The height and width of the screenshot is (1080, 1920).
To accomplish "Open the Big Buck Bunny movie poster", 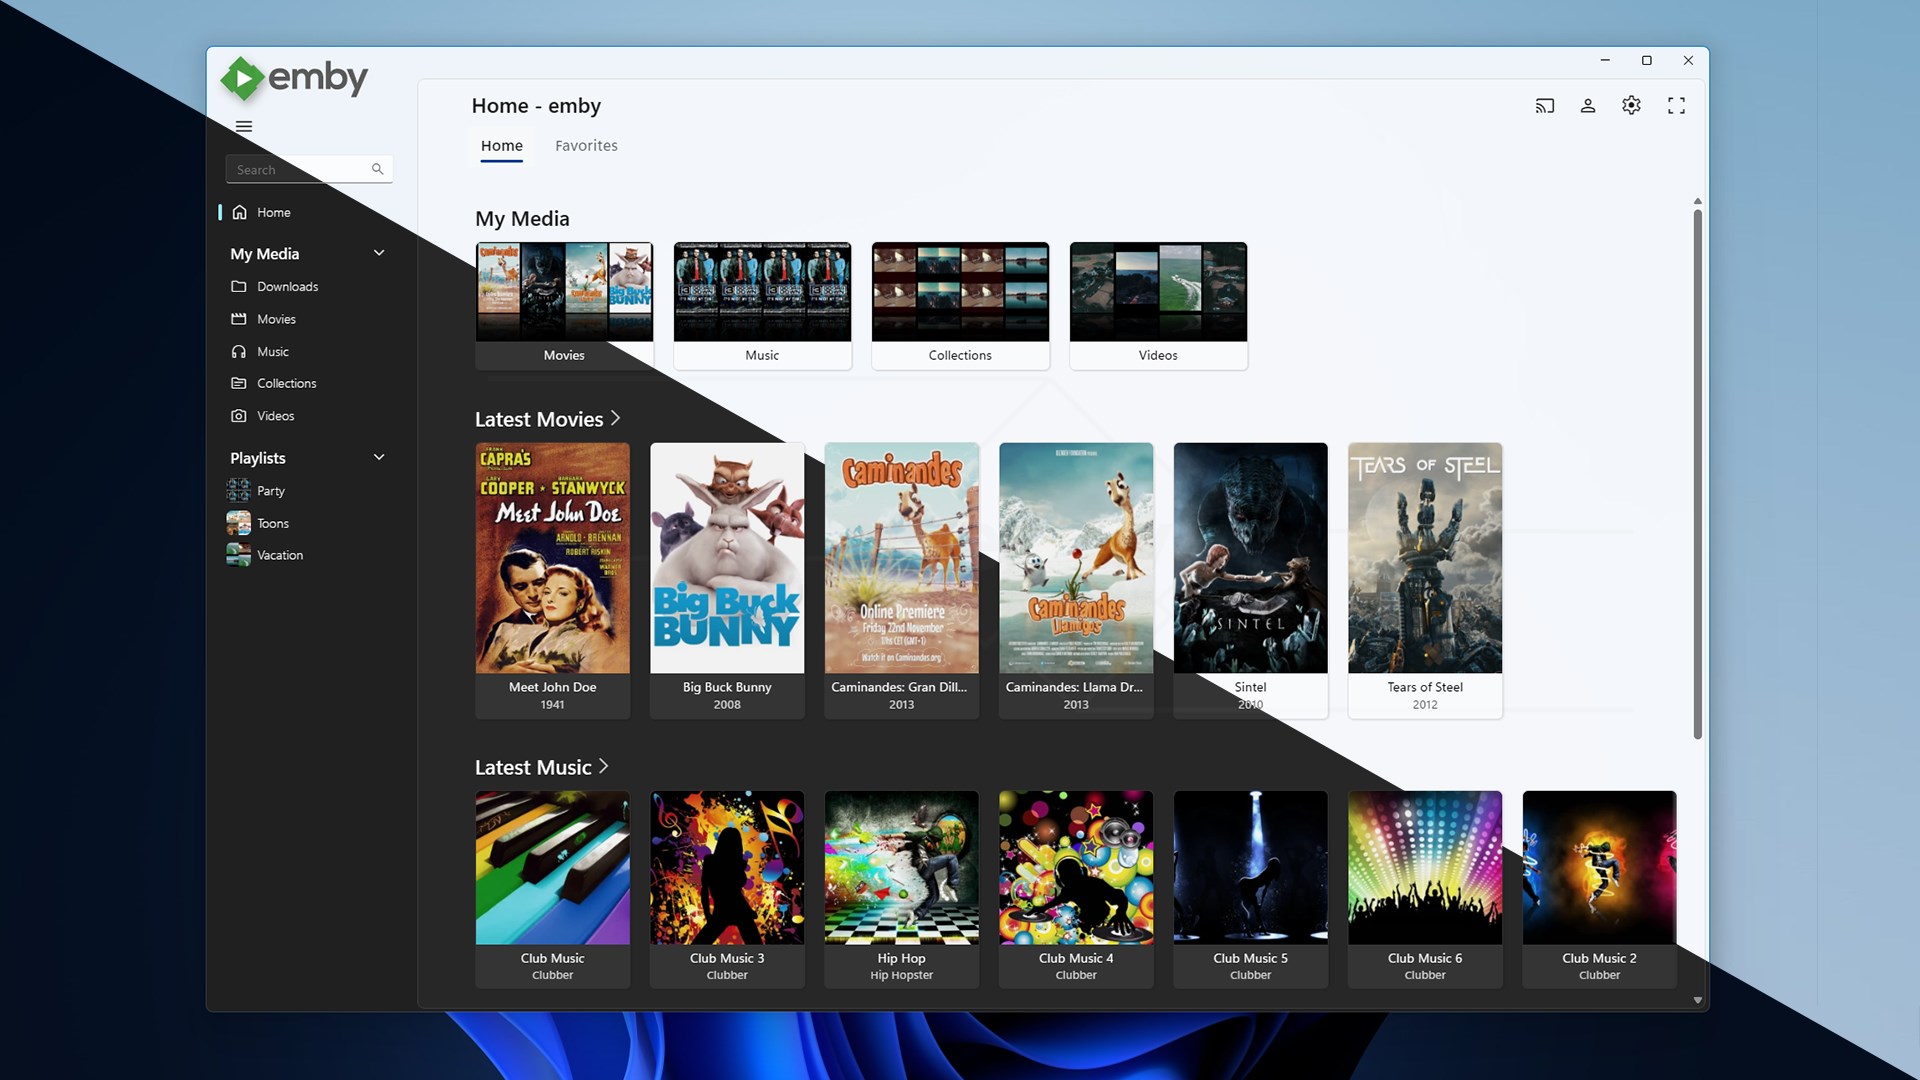I will [x=727, y=558].
